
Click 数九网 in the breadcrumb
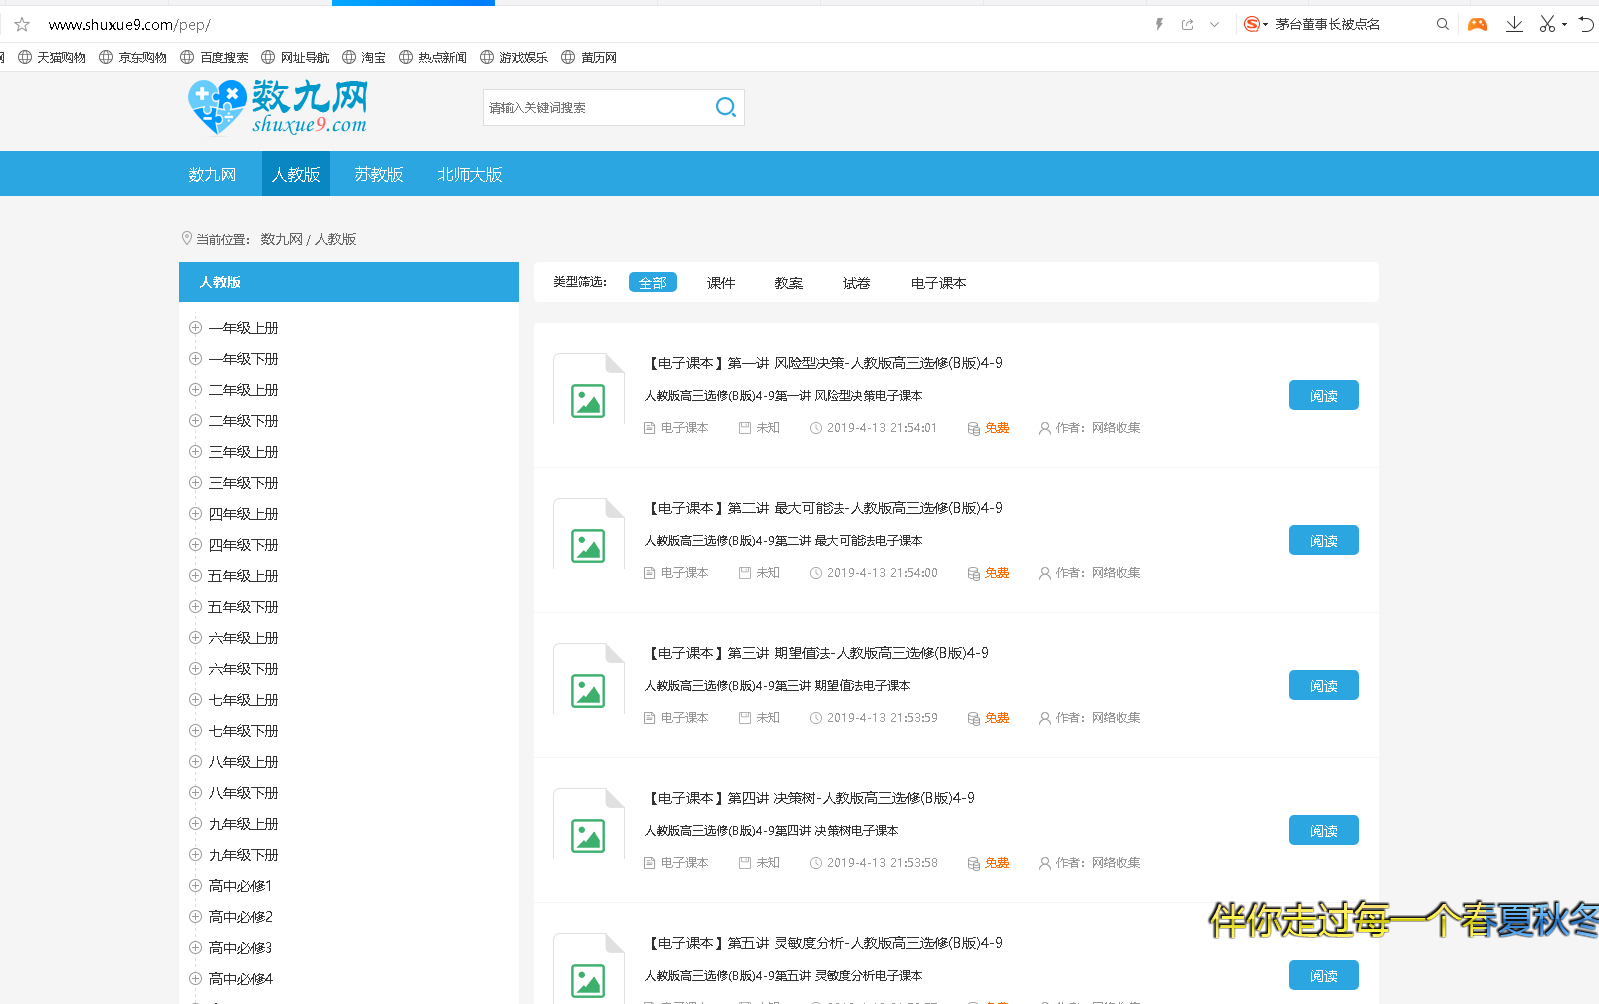pyautogui.click(x=281, y=239)
